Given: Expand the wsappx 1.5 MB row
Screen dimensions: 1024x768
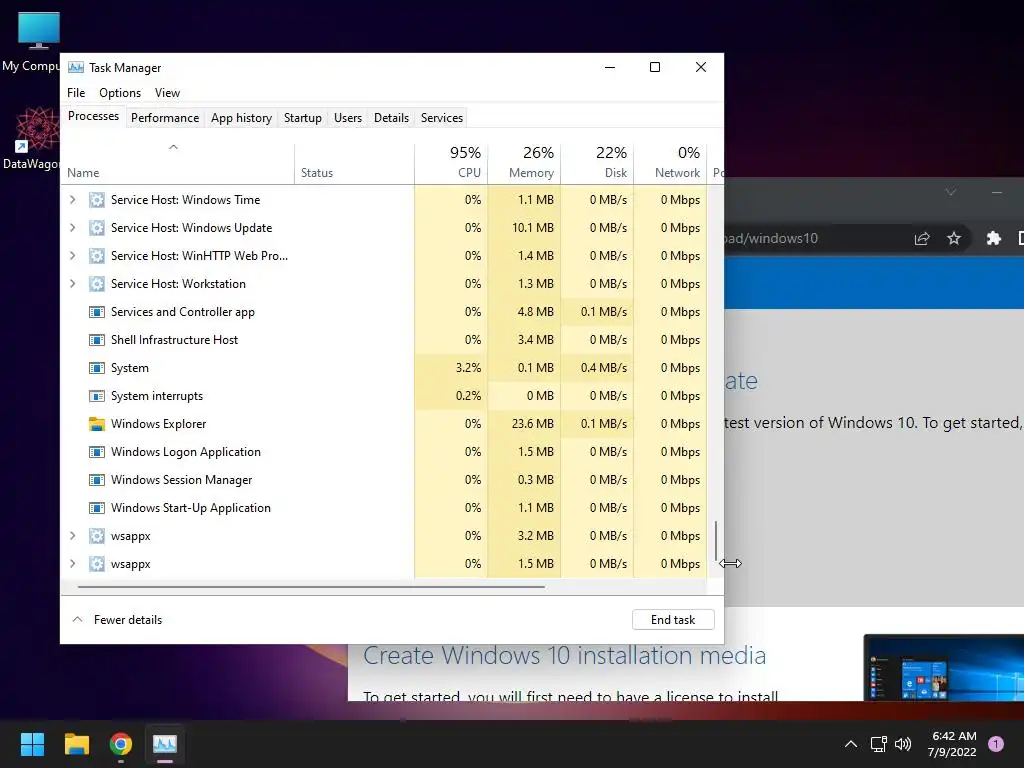Looking at the screenshot, I should (x=72, y=564).
